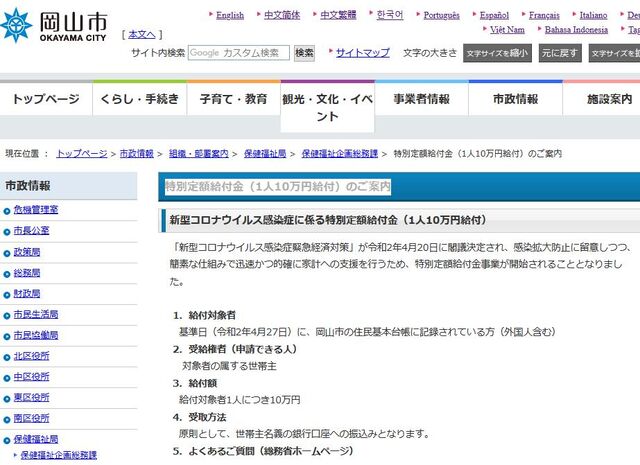
Task: Open sidebar link 政策局
Action: tap(27, 252)
